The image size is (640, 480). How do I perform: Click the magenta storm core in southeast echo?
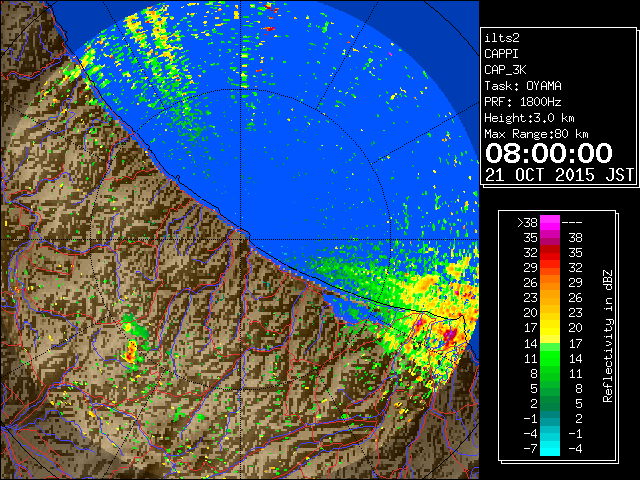click(450, 335)
